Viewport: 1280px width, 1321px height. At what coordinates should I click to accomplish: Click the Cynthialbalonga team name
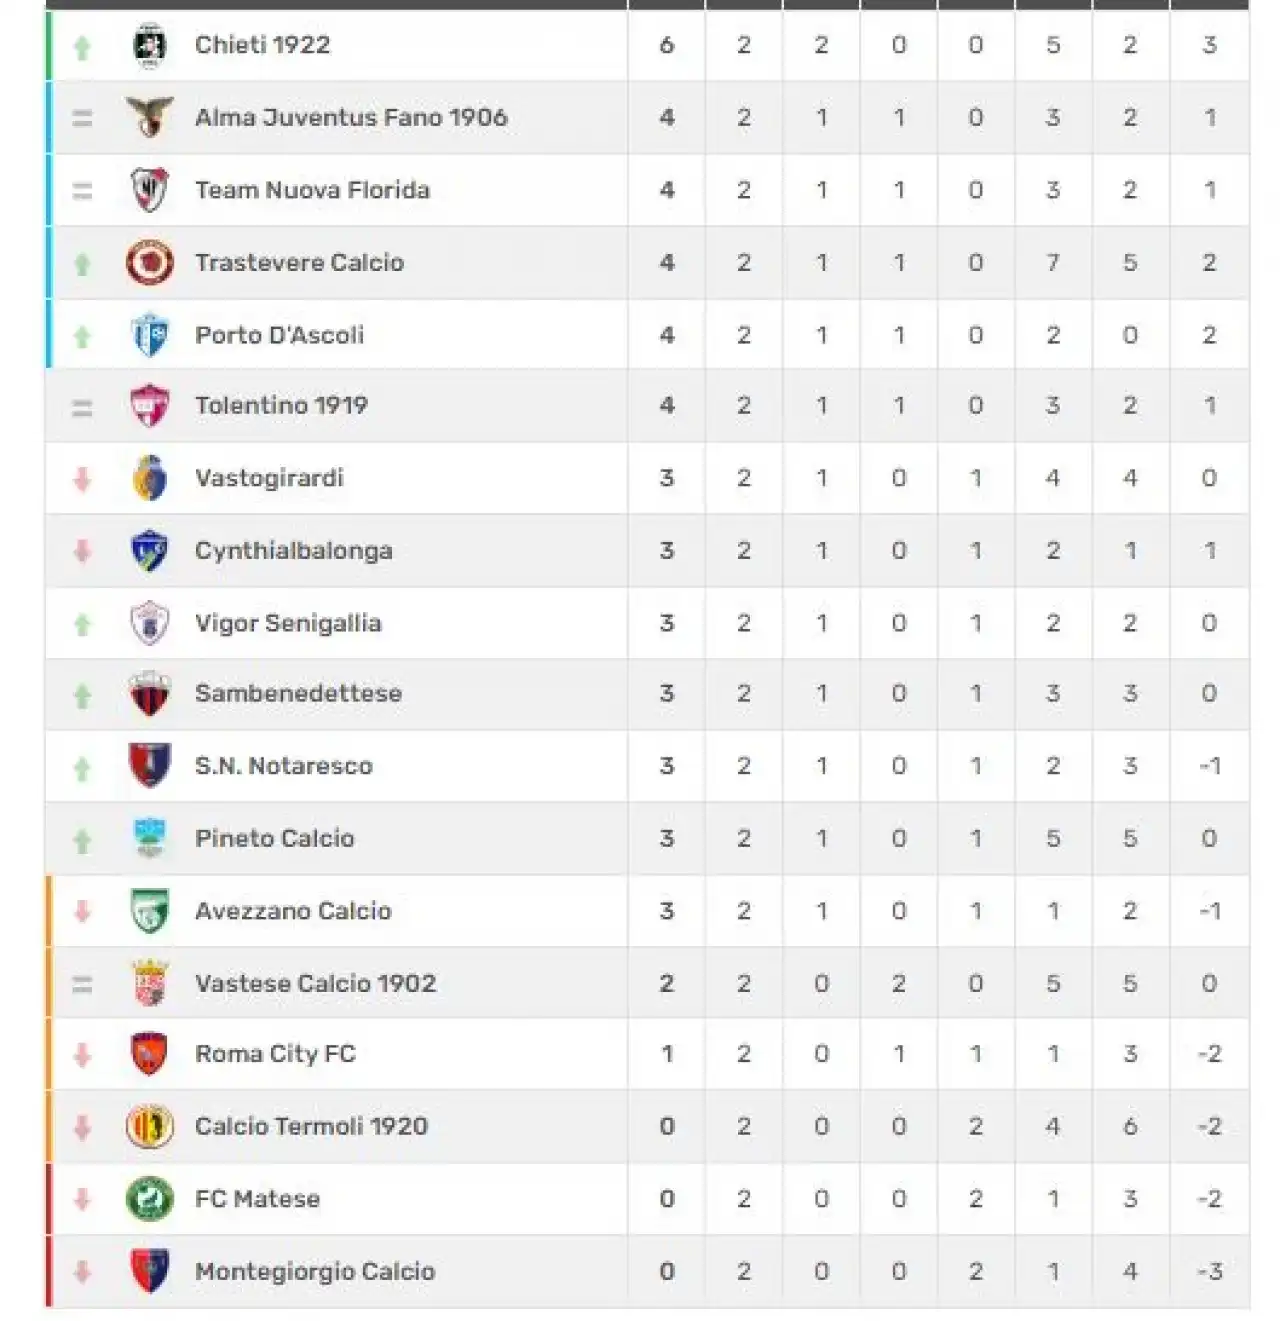pos(294,551)
